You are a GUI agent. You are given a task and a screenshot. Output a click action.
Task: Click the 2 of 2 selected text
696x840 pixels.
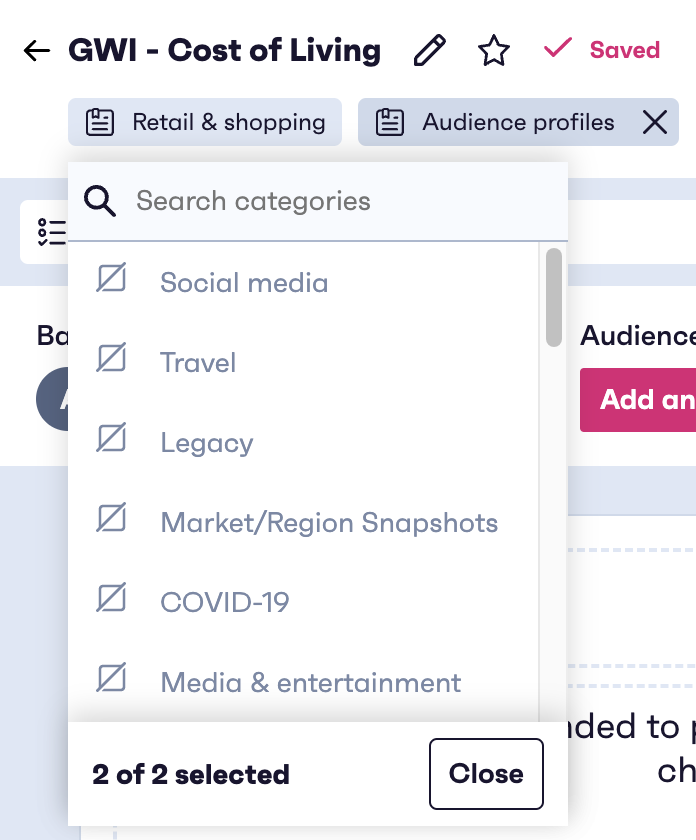[191, 774]
